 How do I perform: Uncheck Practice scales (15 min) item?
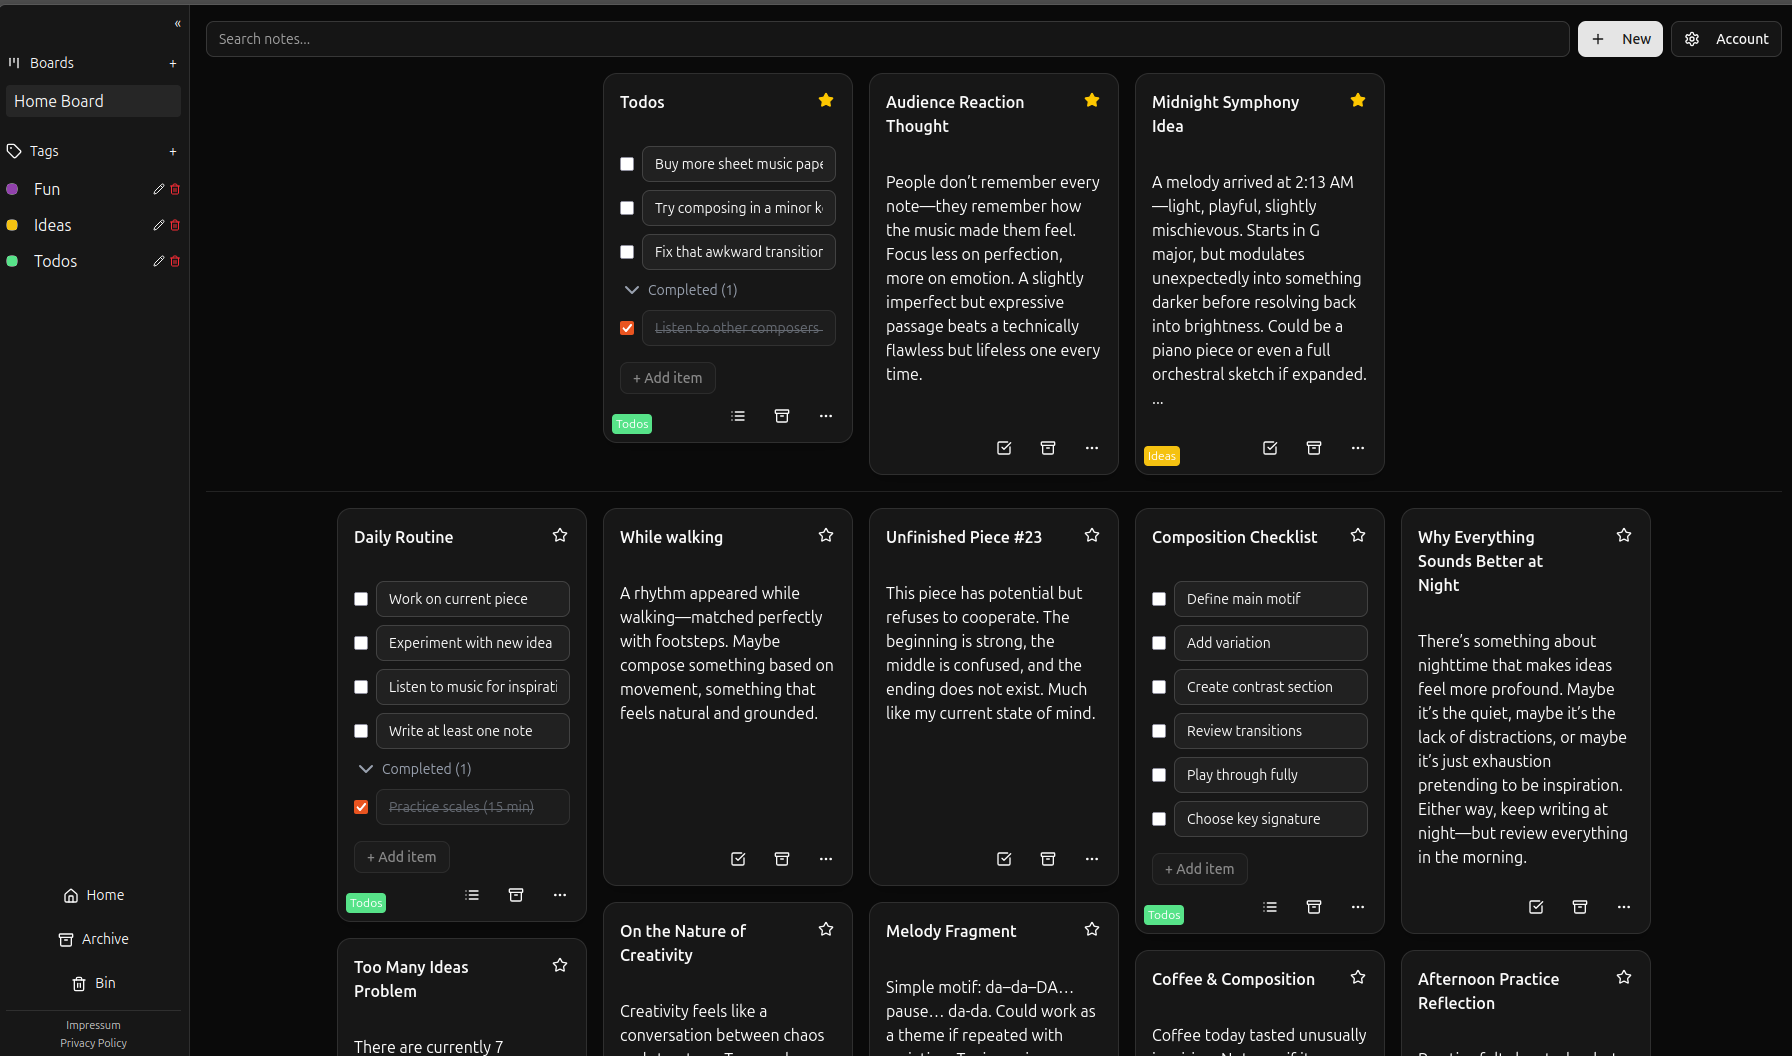pos(361,807)
